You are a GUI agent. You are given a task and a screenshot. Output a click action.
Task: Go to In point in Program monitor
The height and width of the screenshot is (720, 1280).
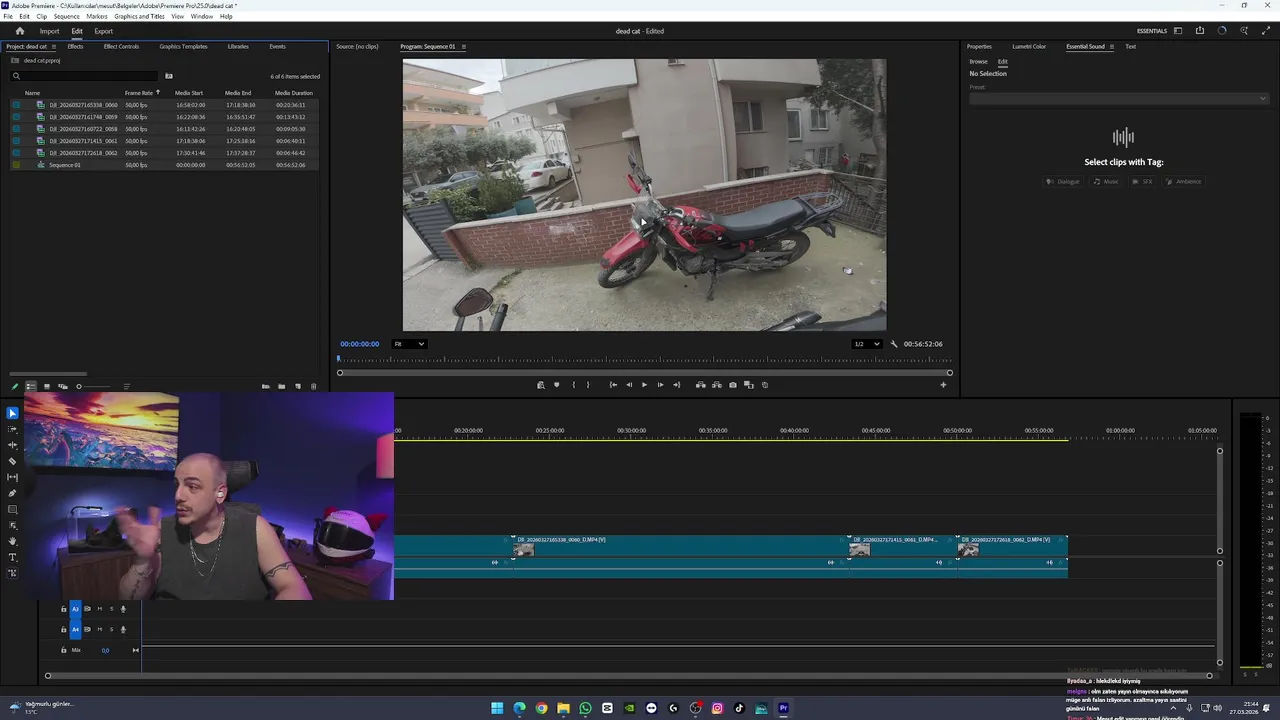point(613,385)
